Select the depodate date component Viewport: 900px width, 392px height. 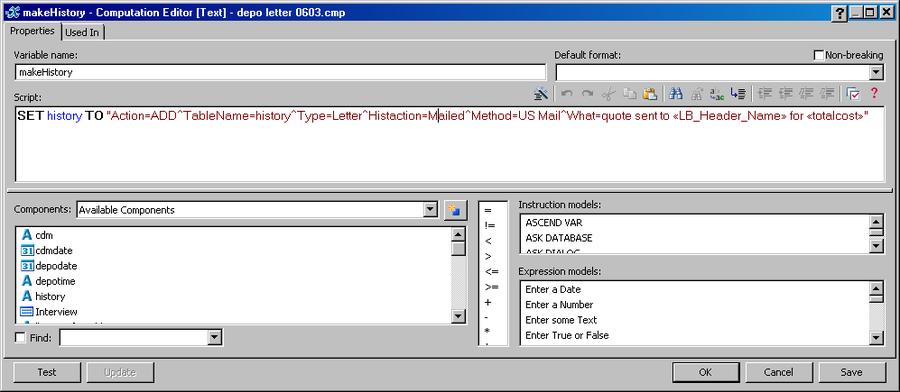49,266
